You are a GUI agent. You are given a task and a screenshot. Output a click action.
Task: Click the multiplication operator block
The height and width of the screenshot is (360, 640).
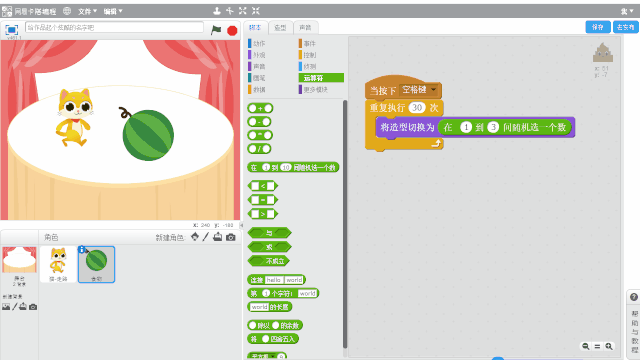click(x=260, y=135)
